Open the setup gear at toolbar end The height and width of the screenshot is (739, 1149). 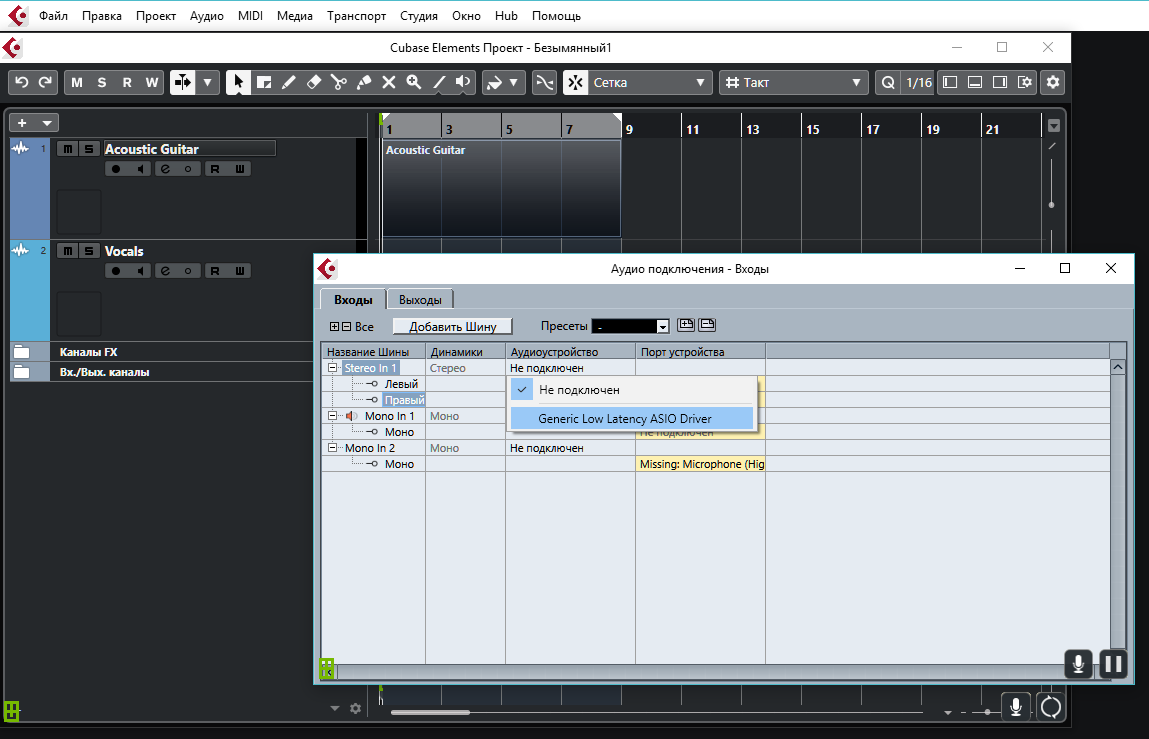click(x=1053, y=82)
